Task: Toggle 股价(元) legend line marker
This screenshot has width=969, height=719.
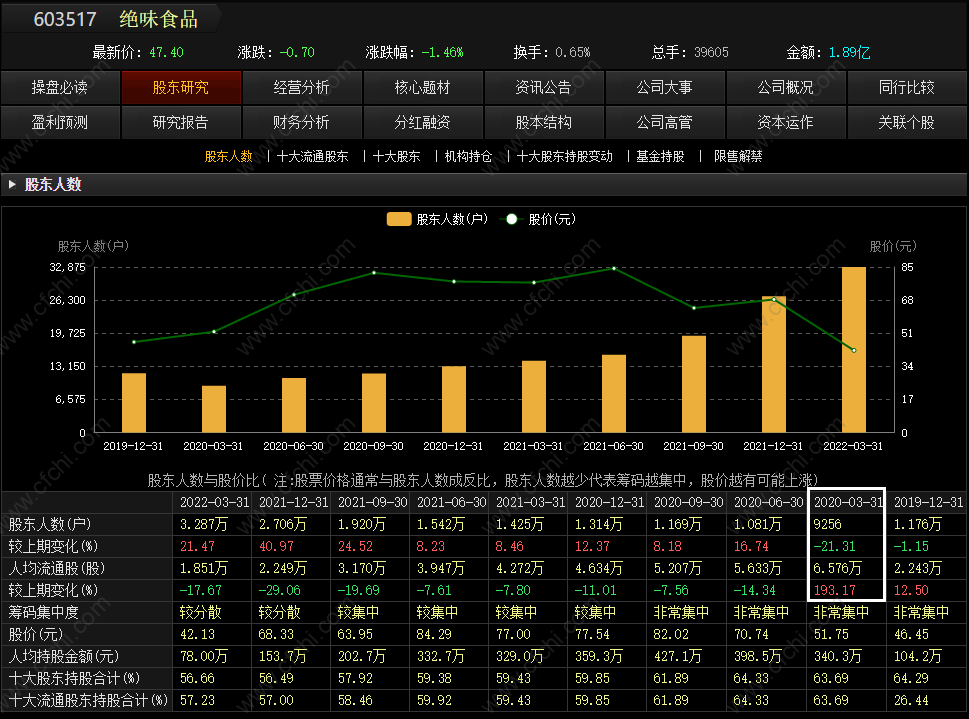Action: [512, 219]
